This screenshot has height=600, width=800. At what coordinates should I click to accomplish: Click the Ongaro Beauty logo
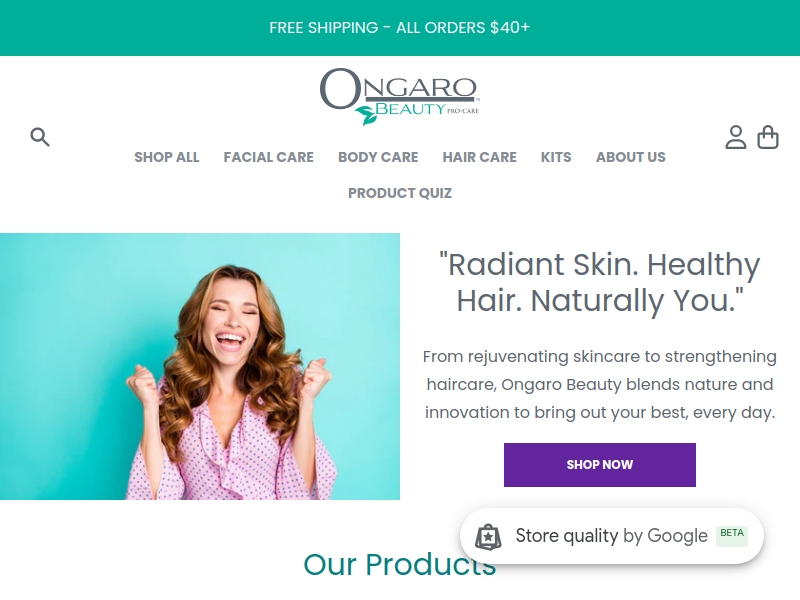(399, 96)
